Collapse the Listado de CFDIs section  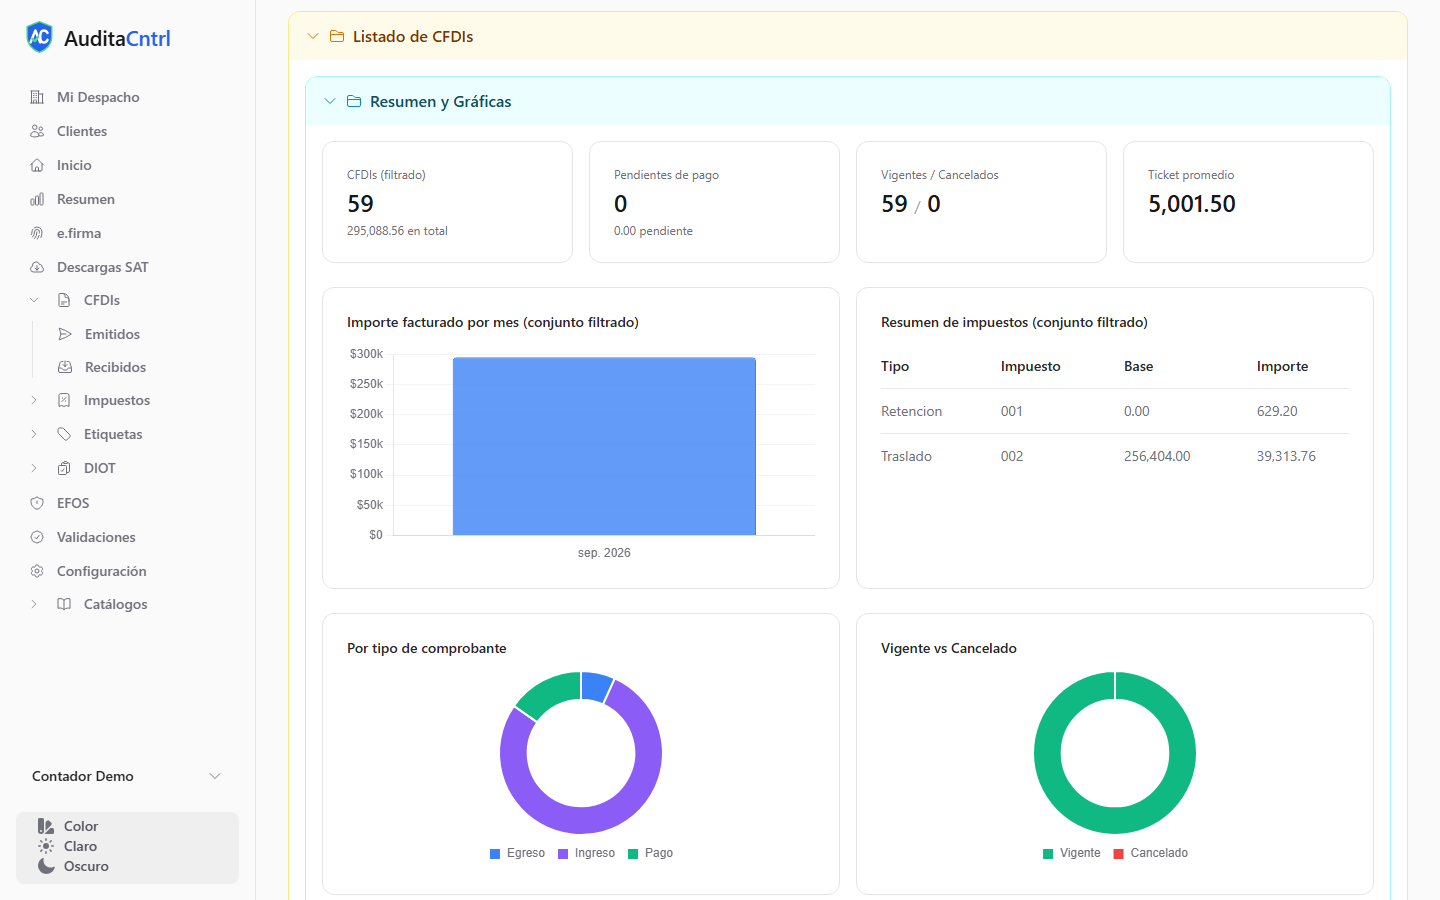tap(313, 36)
